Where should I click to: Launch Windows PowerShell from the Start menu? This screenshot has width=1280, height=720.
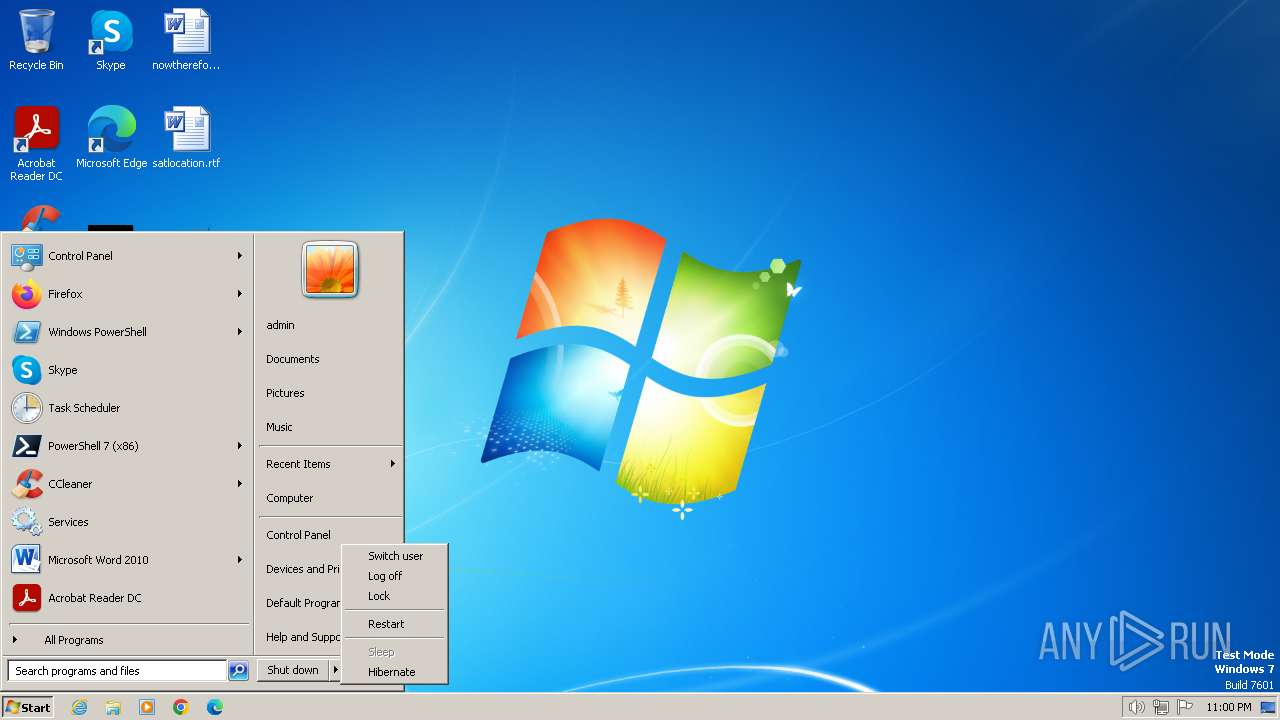click(x=128, y=332)
